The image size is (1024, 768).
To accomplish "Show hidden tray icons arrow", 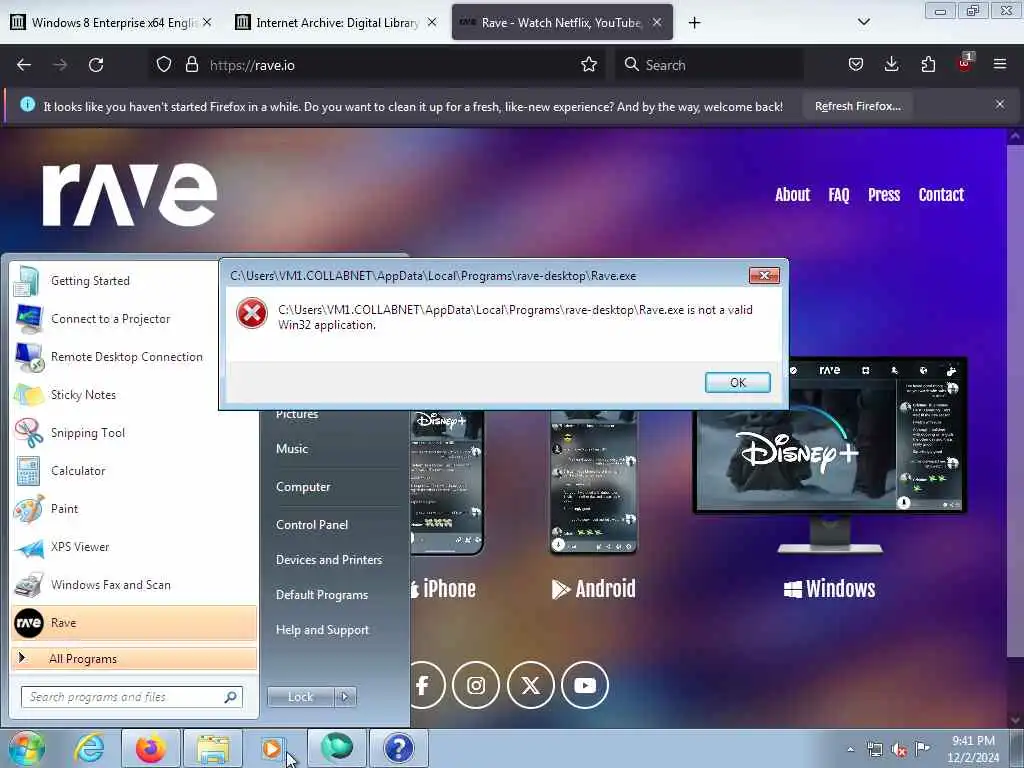I will pyautogui.click(x=850, y=750).
